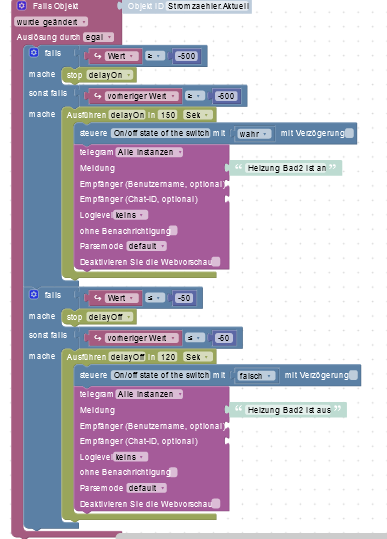This screenshot has width=387, height=539.
Task: Click 'Meldung' label in second telegram block
Action: tap(97, 410)
